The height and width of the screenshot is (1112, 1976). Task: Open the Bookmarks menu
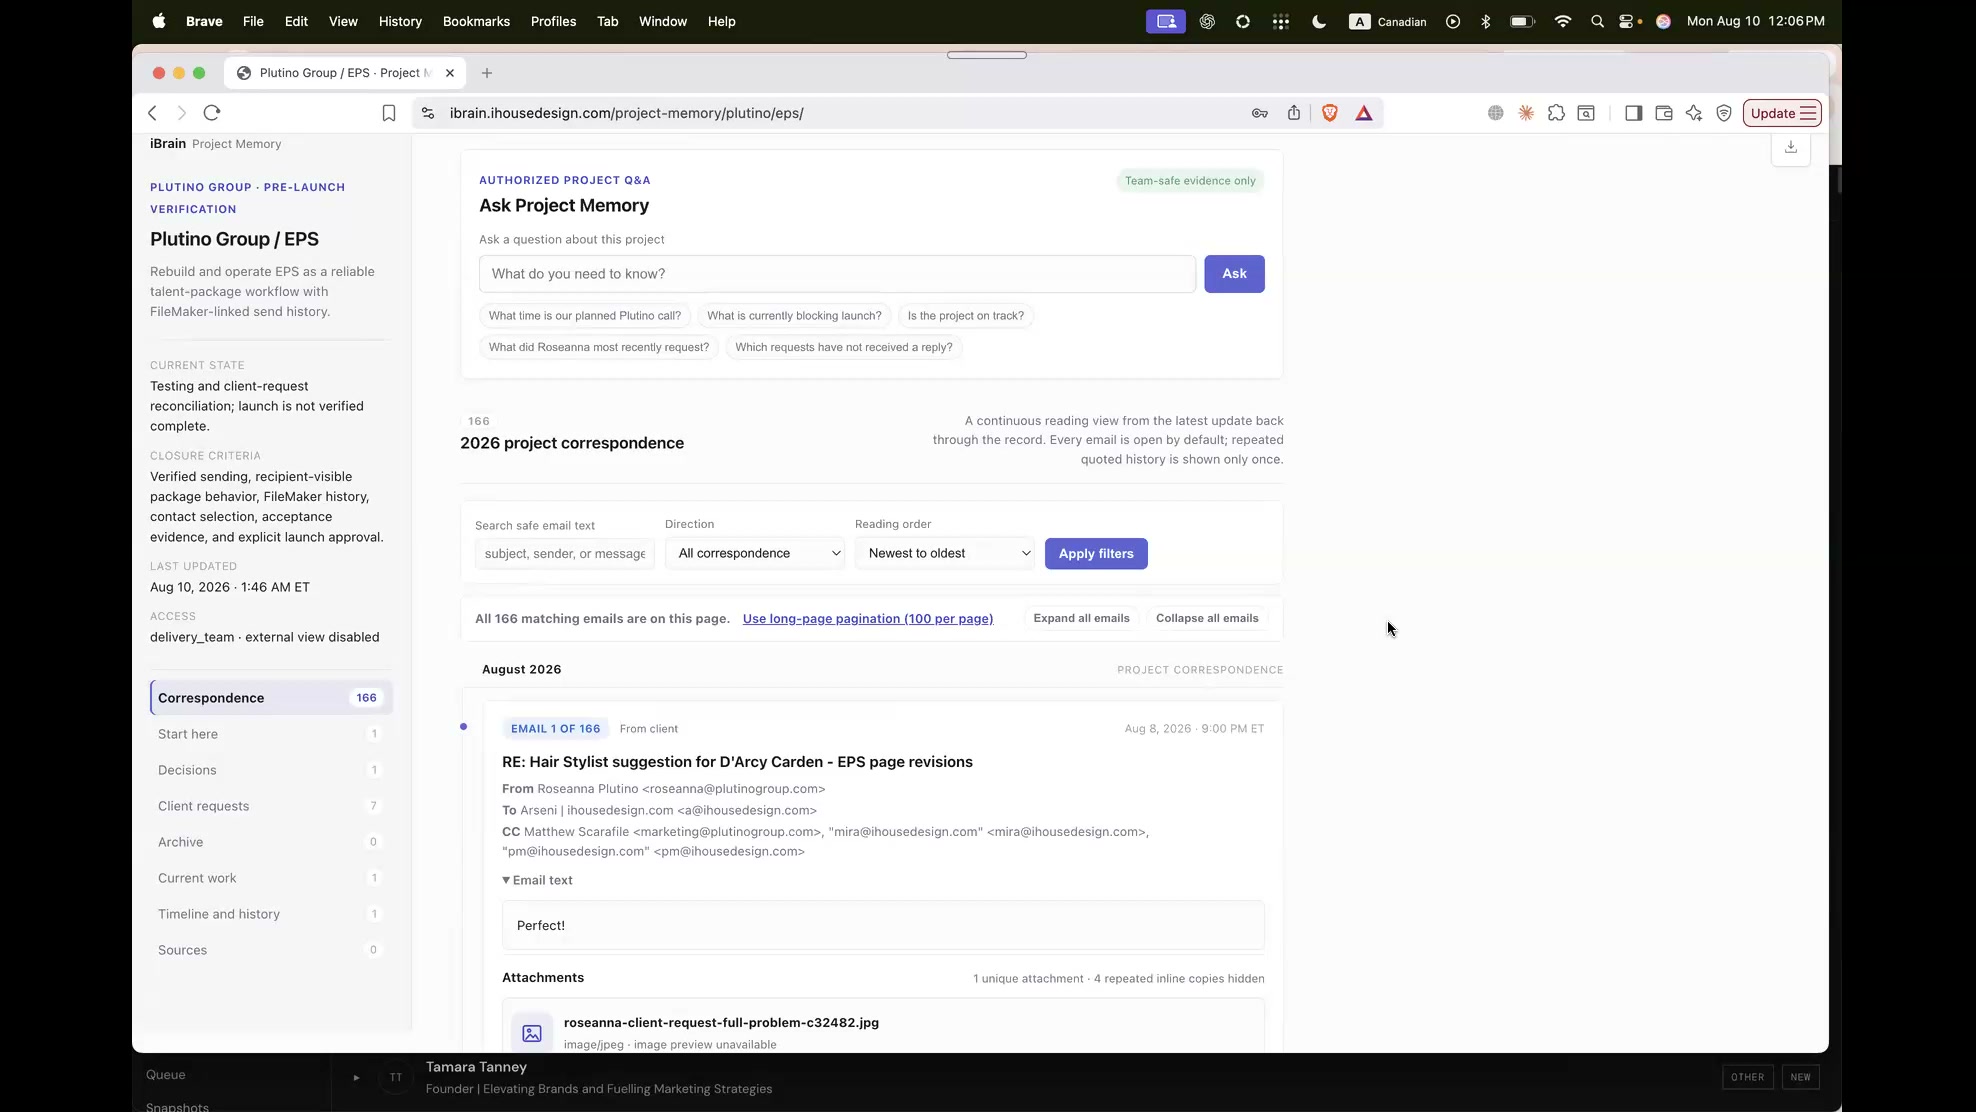[476, 21]
